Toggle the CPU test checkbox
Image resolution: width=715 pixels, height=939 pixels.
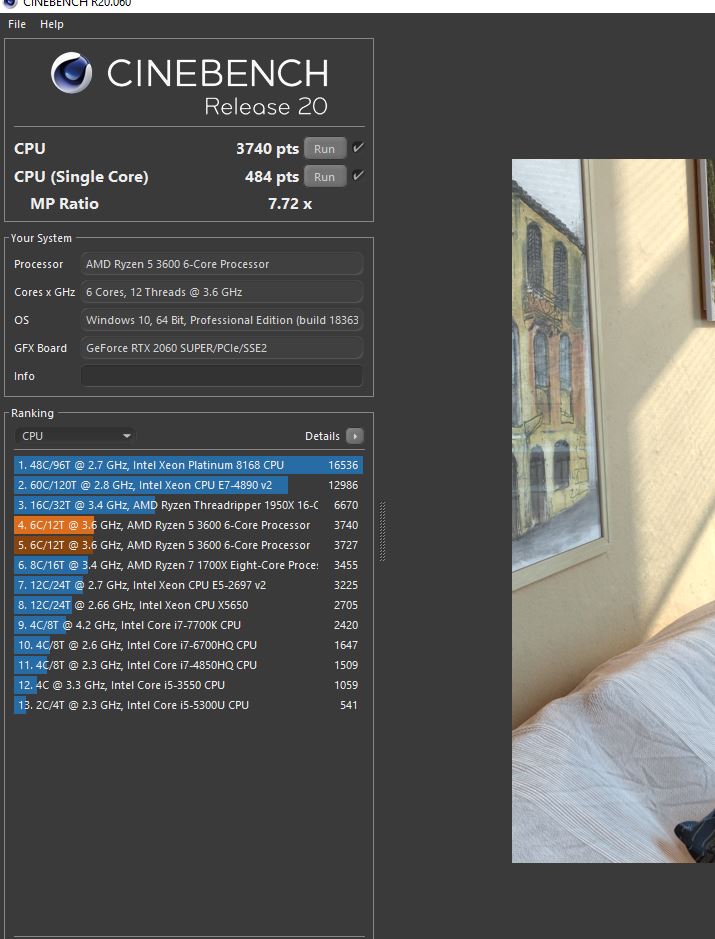click(x=358, y=147)
